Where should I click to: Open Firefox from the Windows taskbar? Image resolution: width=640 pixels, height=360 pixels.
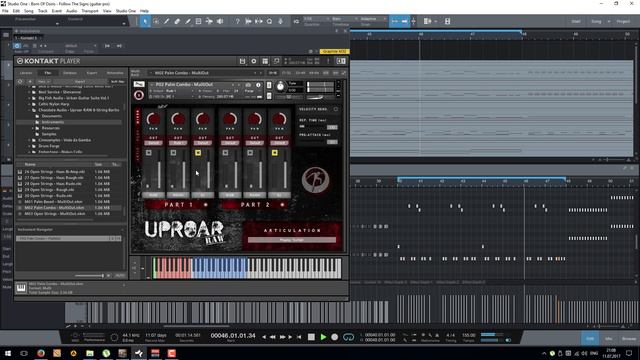pyautogui.click(x=41, y=353)
